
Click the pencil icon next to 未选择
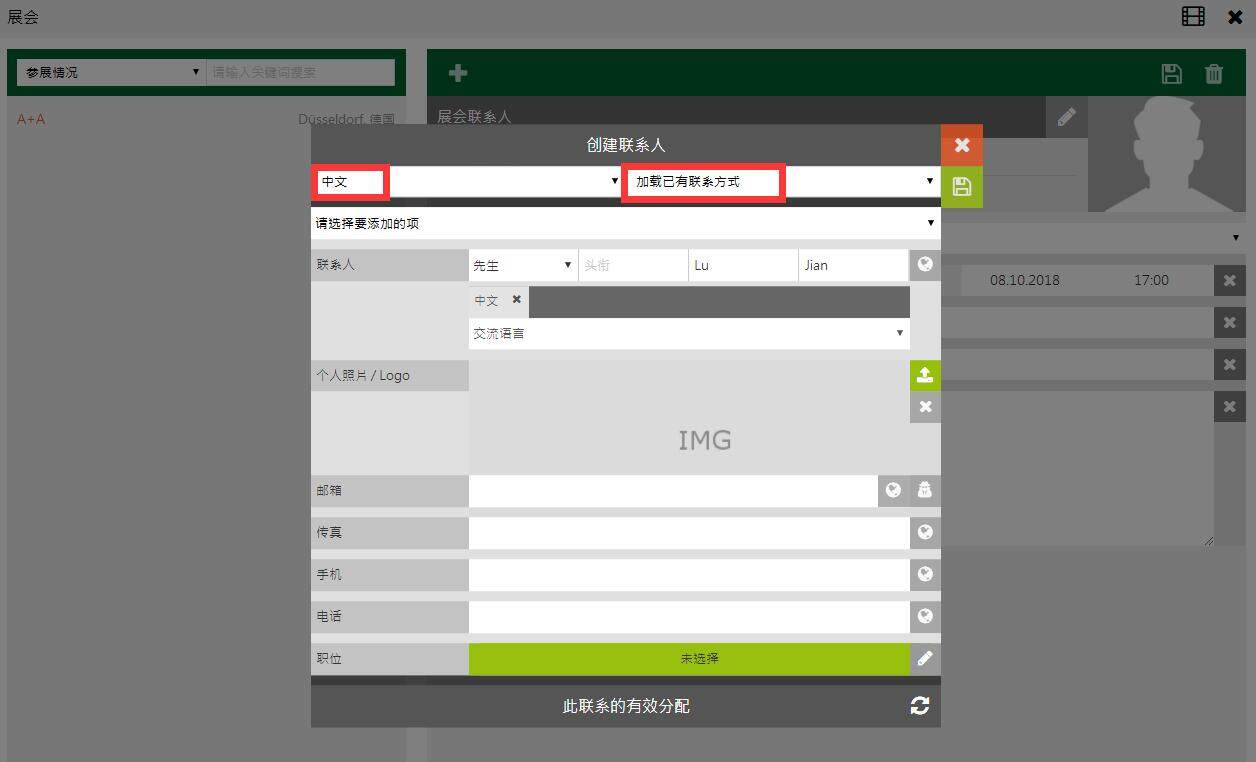pyautogui.click(x=925, y=658)
